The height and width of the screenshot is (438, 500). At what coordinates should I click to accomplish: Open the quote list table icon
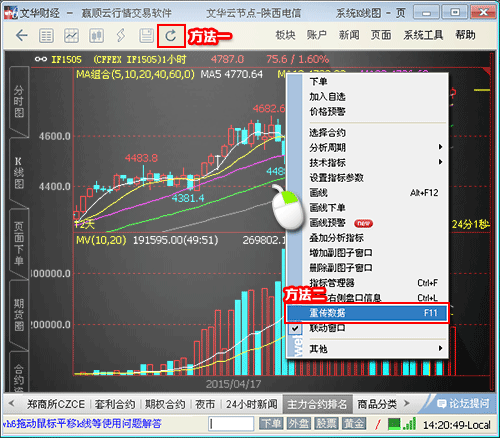46,36
